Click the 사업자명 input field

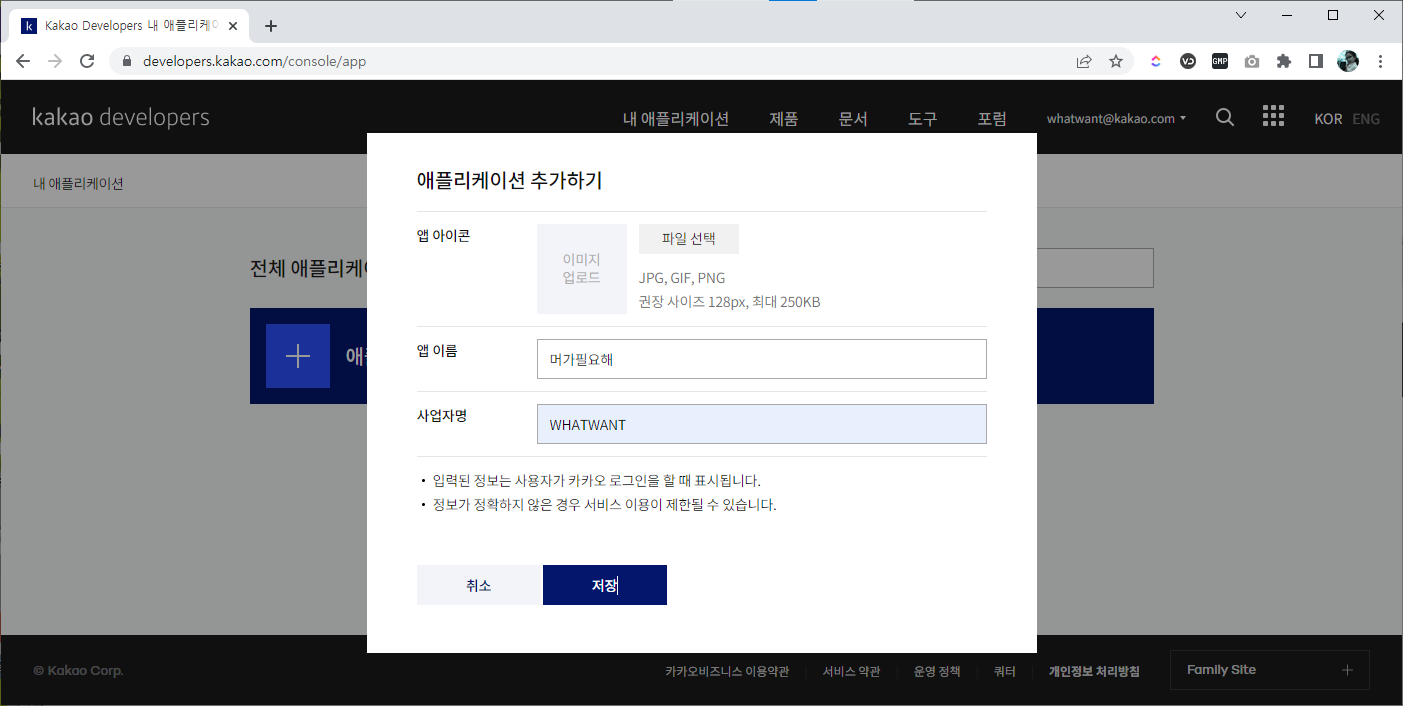point(762,424)
